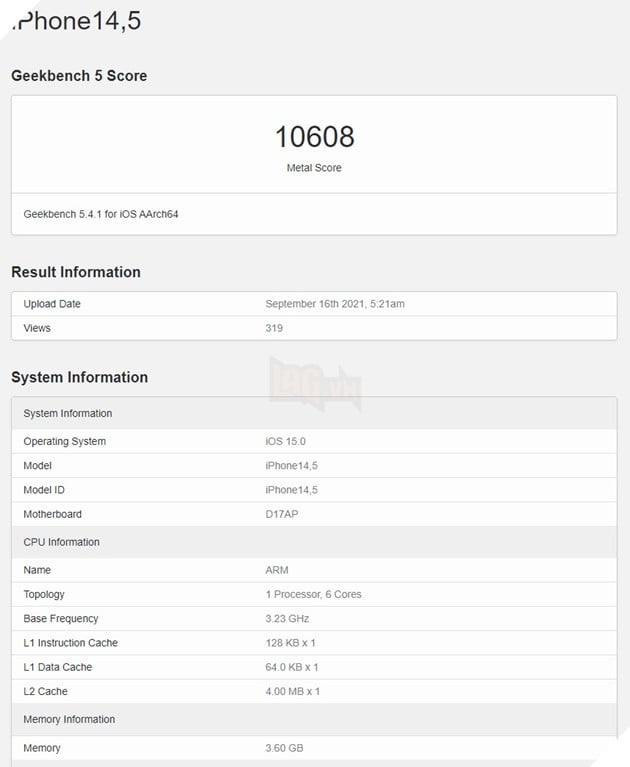Click the L2 Cache 4.00 MB value
This screenshot has height=767, width=630.
coord(293,691)
